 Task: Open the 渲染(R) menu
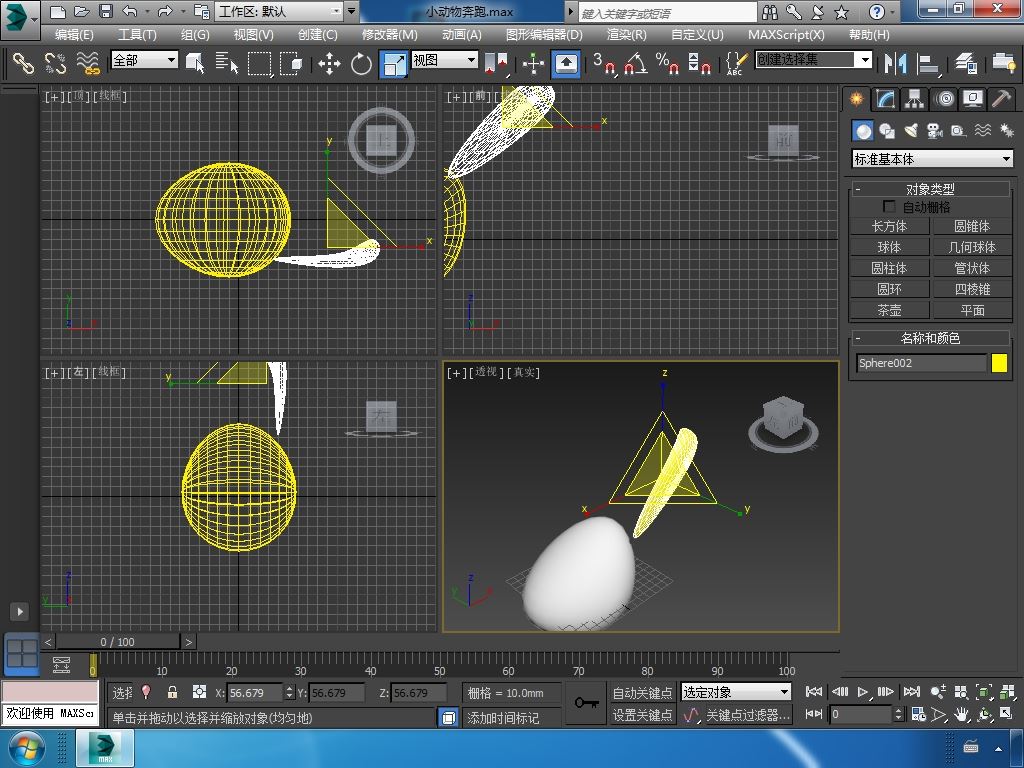626,34
